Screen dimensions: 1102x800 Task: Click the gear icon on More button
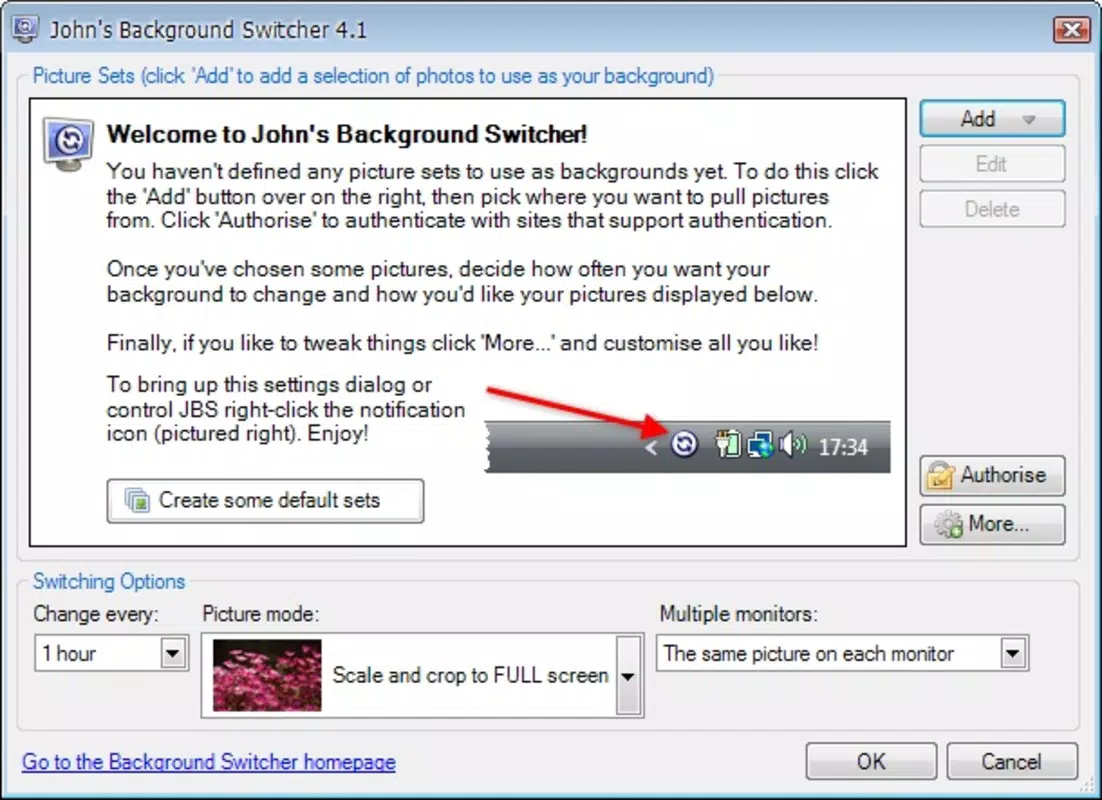click(948, 524)
